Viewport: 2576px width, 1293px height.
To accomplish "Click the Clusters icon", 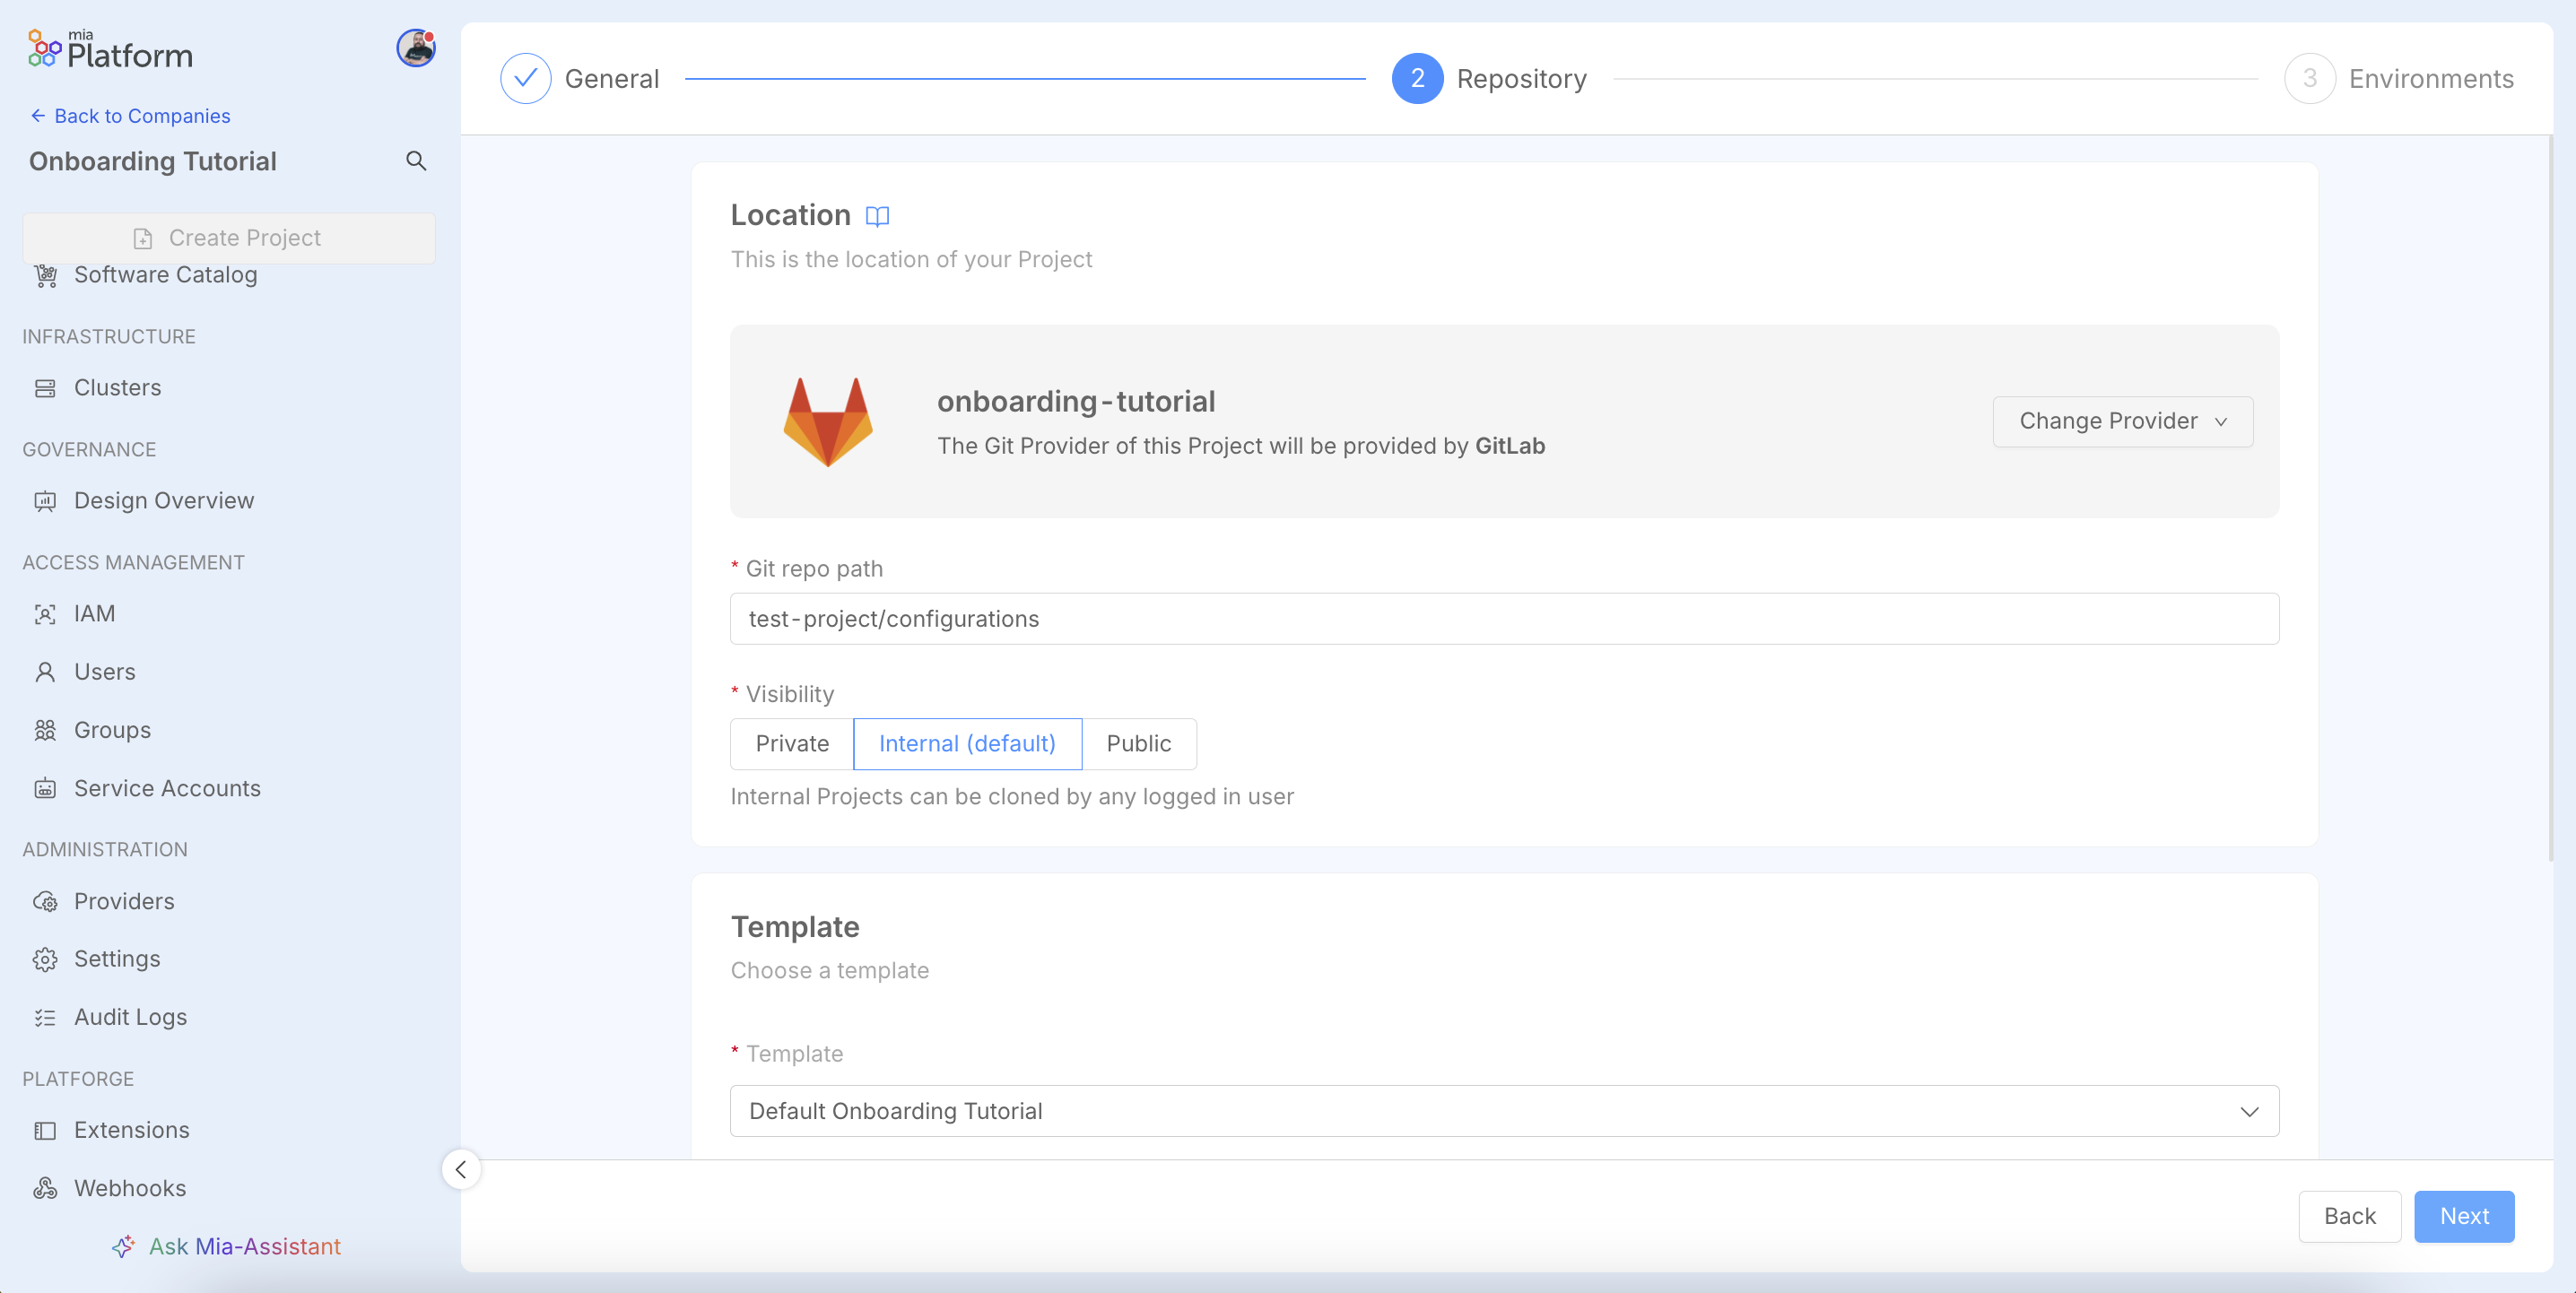I will click(45, 388).
